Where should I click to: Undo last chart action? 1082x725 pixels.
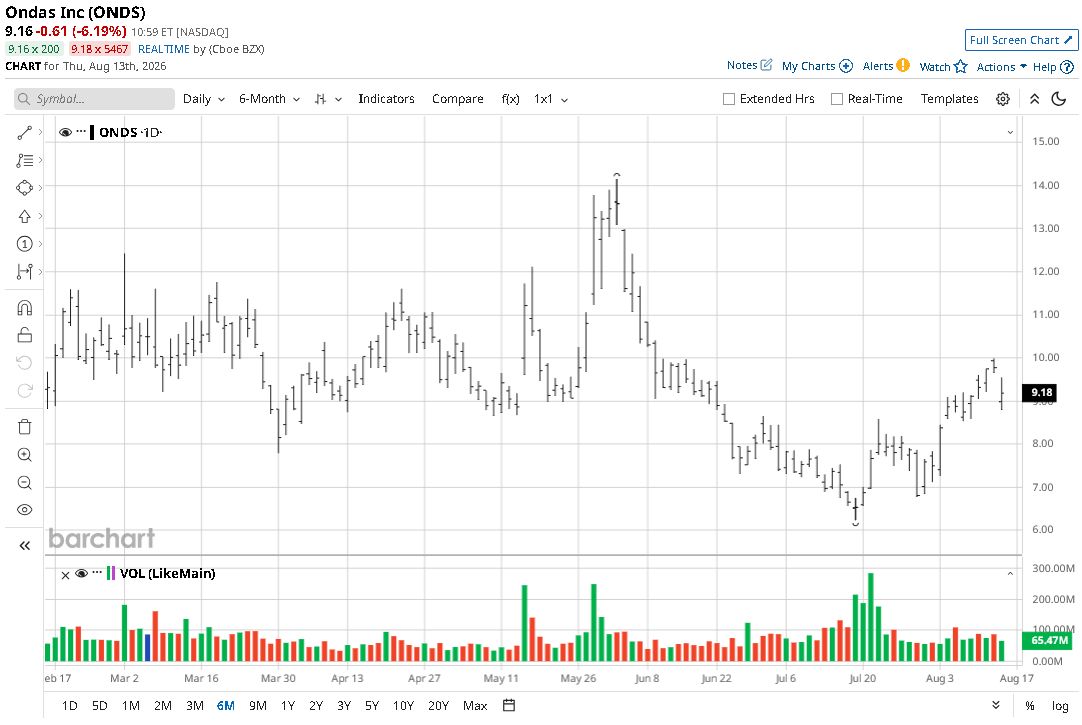24,363
